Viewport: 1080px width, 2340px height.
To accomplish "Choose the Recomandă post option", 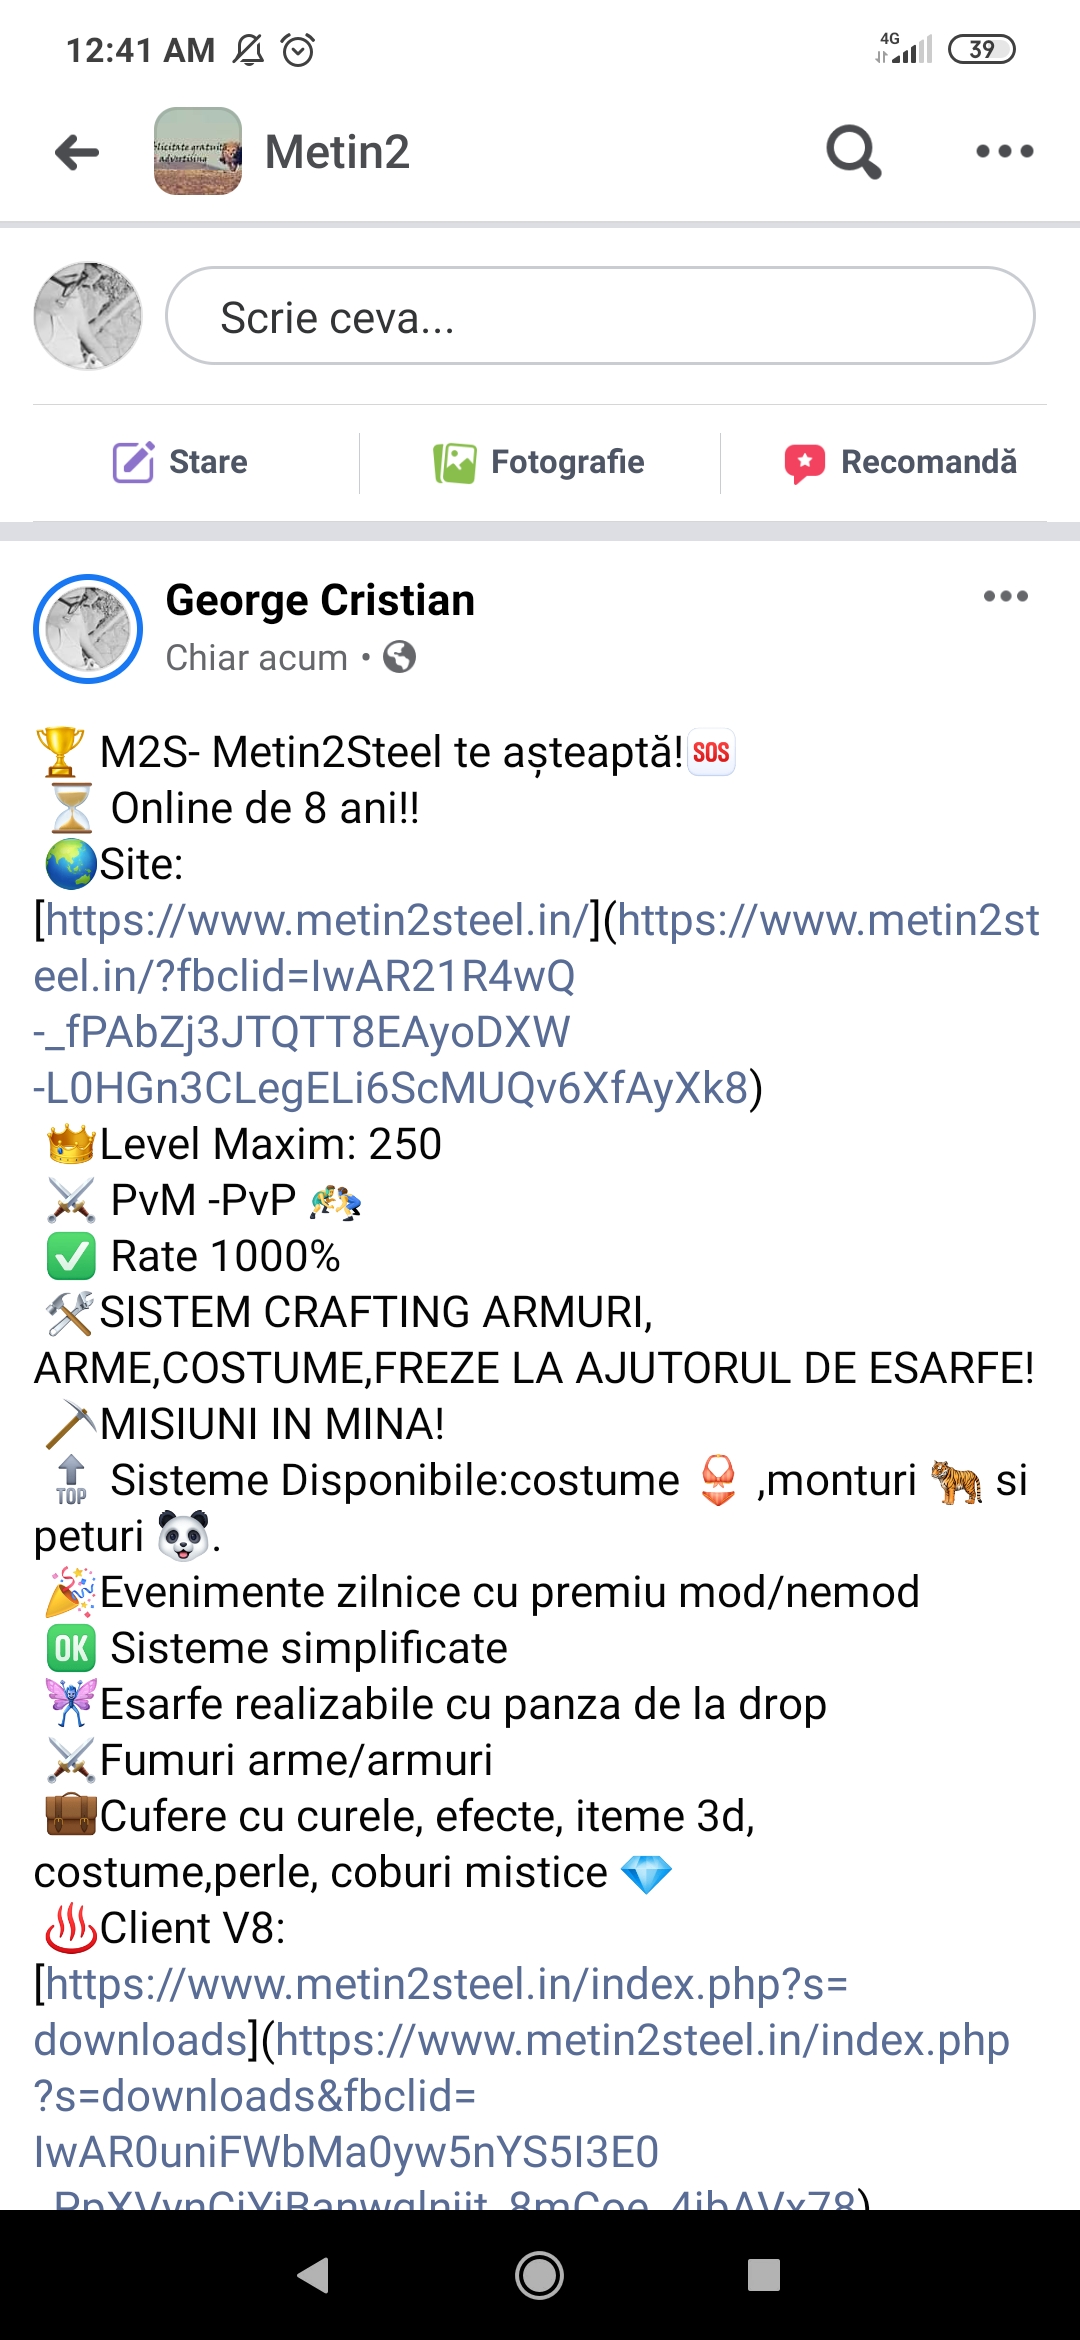I will tap(901, 462).
